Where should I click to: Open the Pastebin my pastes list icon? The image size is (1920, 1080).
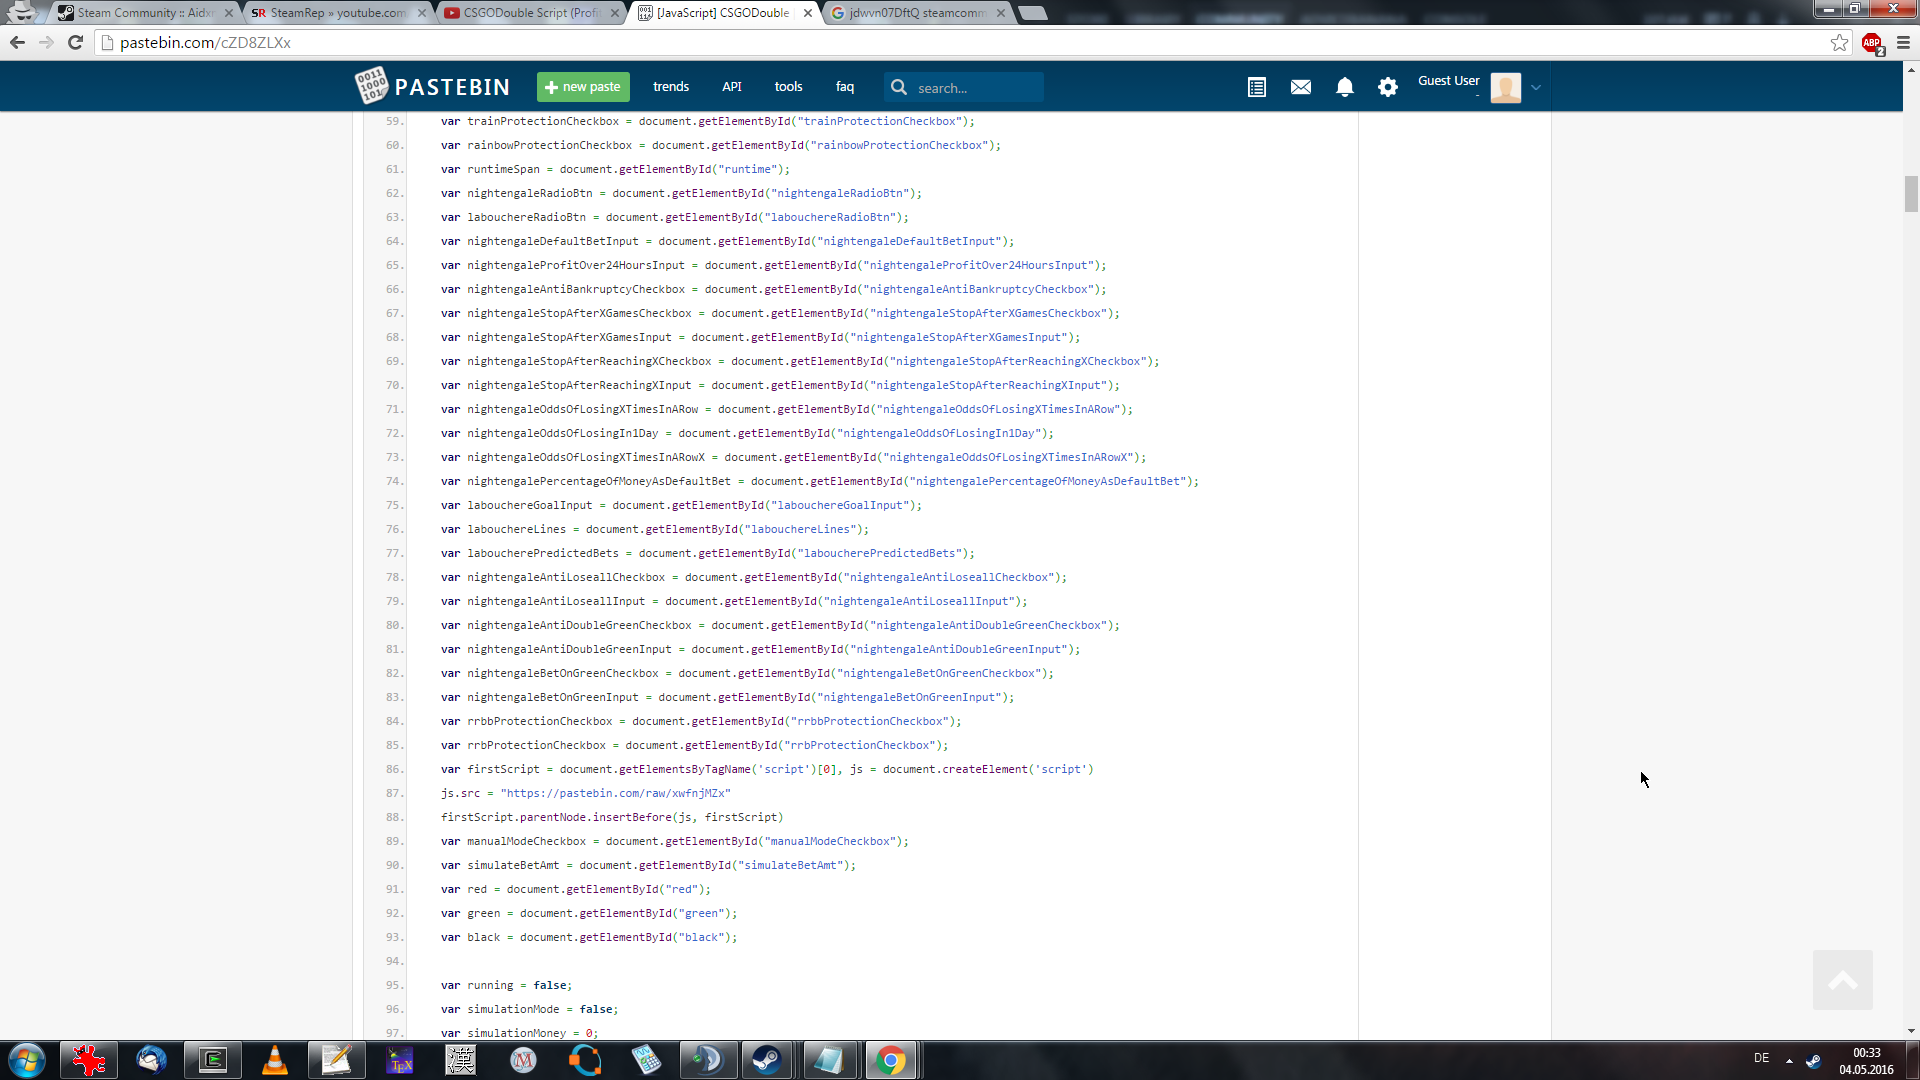click(x=1257, y=87)
